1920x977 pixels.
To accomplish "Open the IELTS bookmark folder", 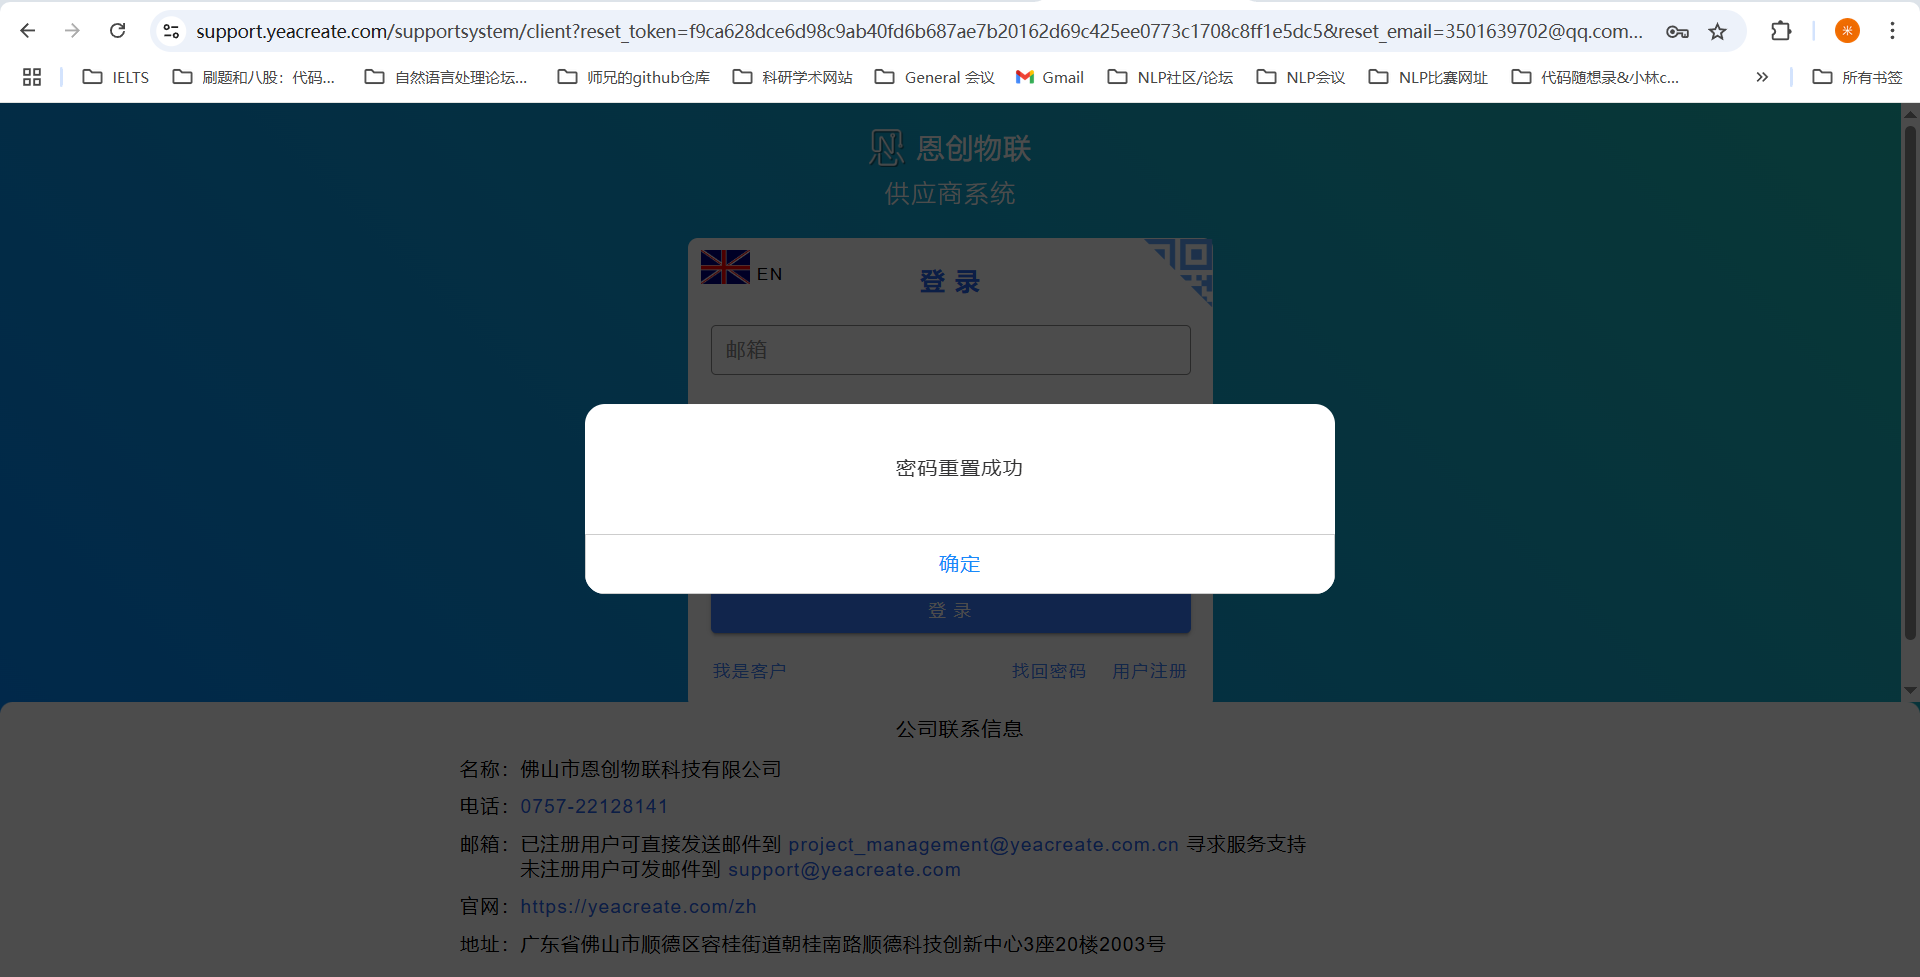I will (x=116, y=77).
